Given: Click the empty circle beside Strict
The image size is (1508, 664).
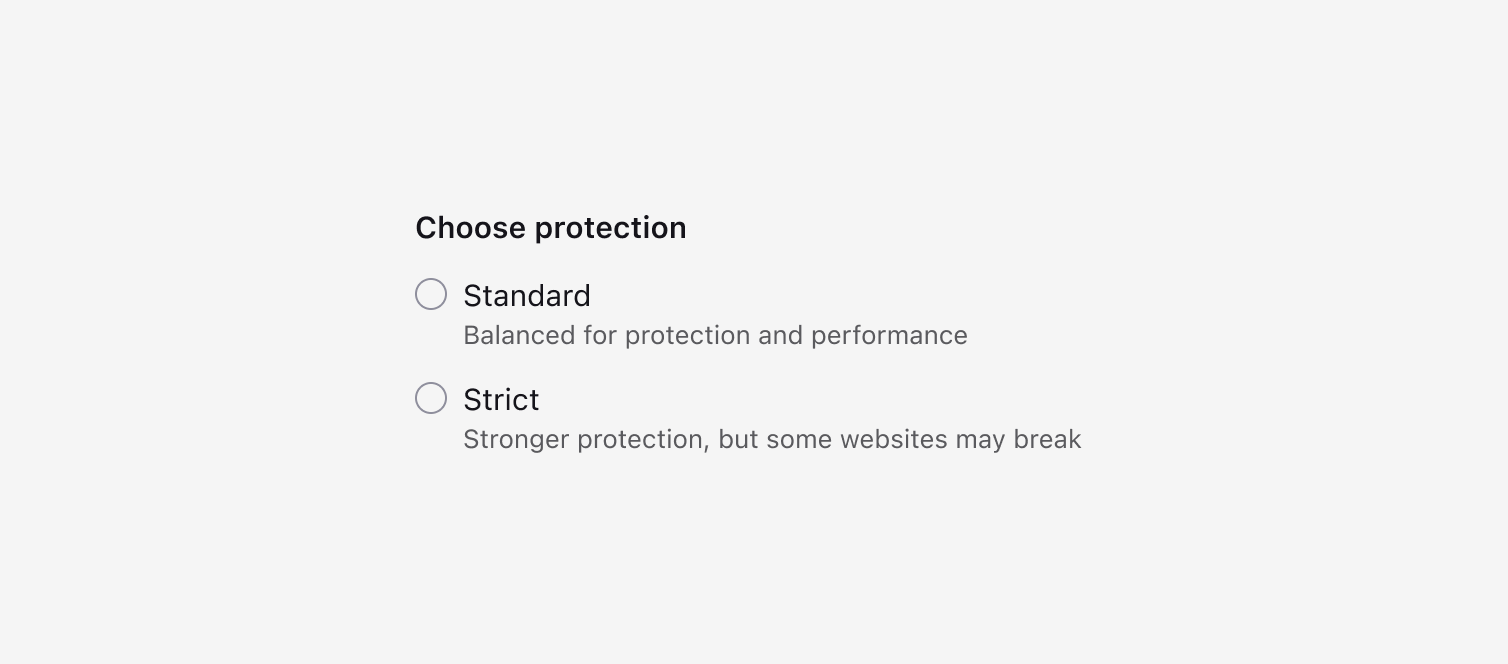Looking at the screenshot, I should click(431, 398).
